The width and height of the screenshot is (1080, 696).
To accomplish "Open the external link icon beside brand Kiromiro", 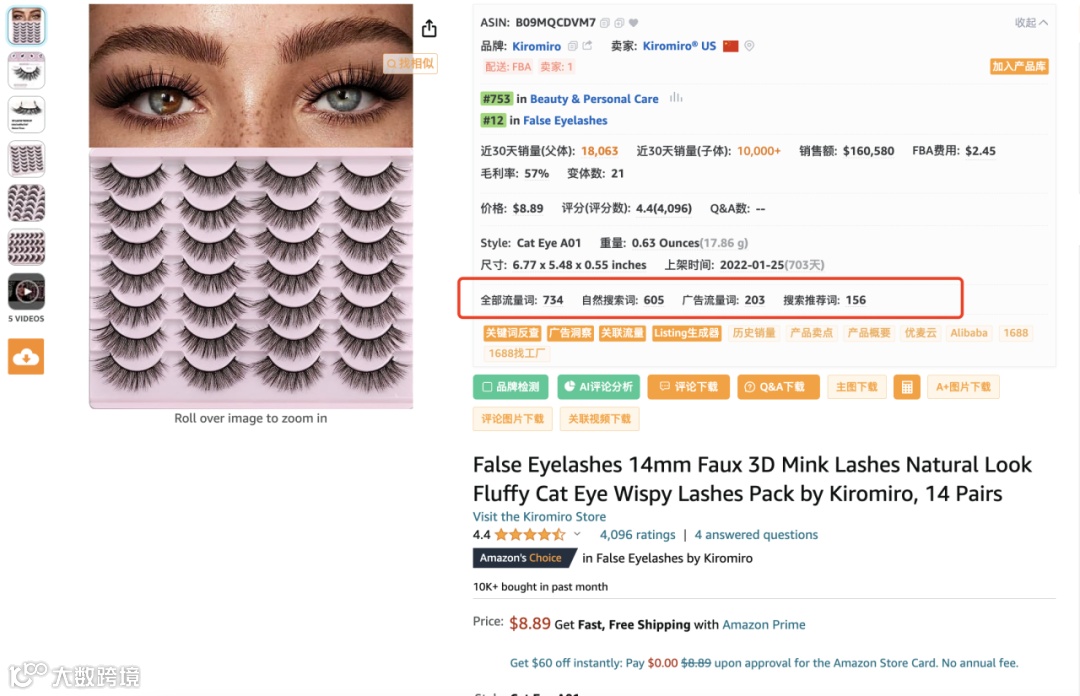I will coord(588,46).
